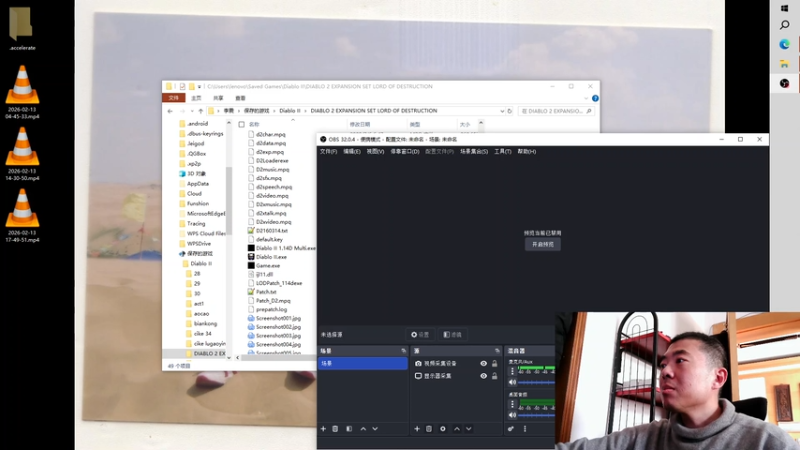Open OBS 视图(V) menu

[375, 152]
